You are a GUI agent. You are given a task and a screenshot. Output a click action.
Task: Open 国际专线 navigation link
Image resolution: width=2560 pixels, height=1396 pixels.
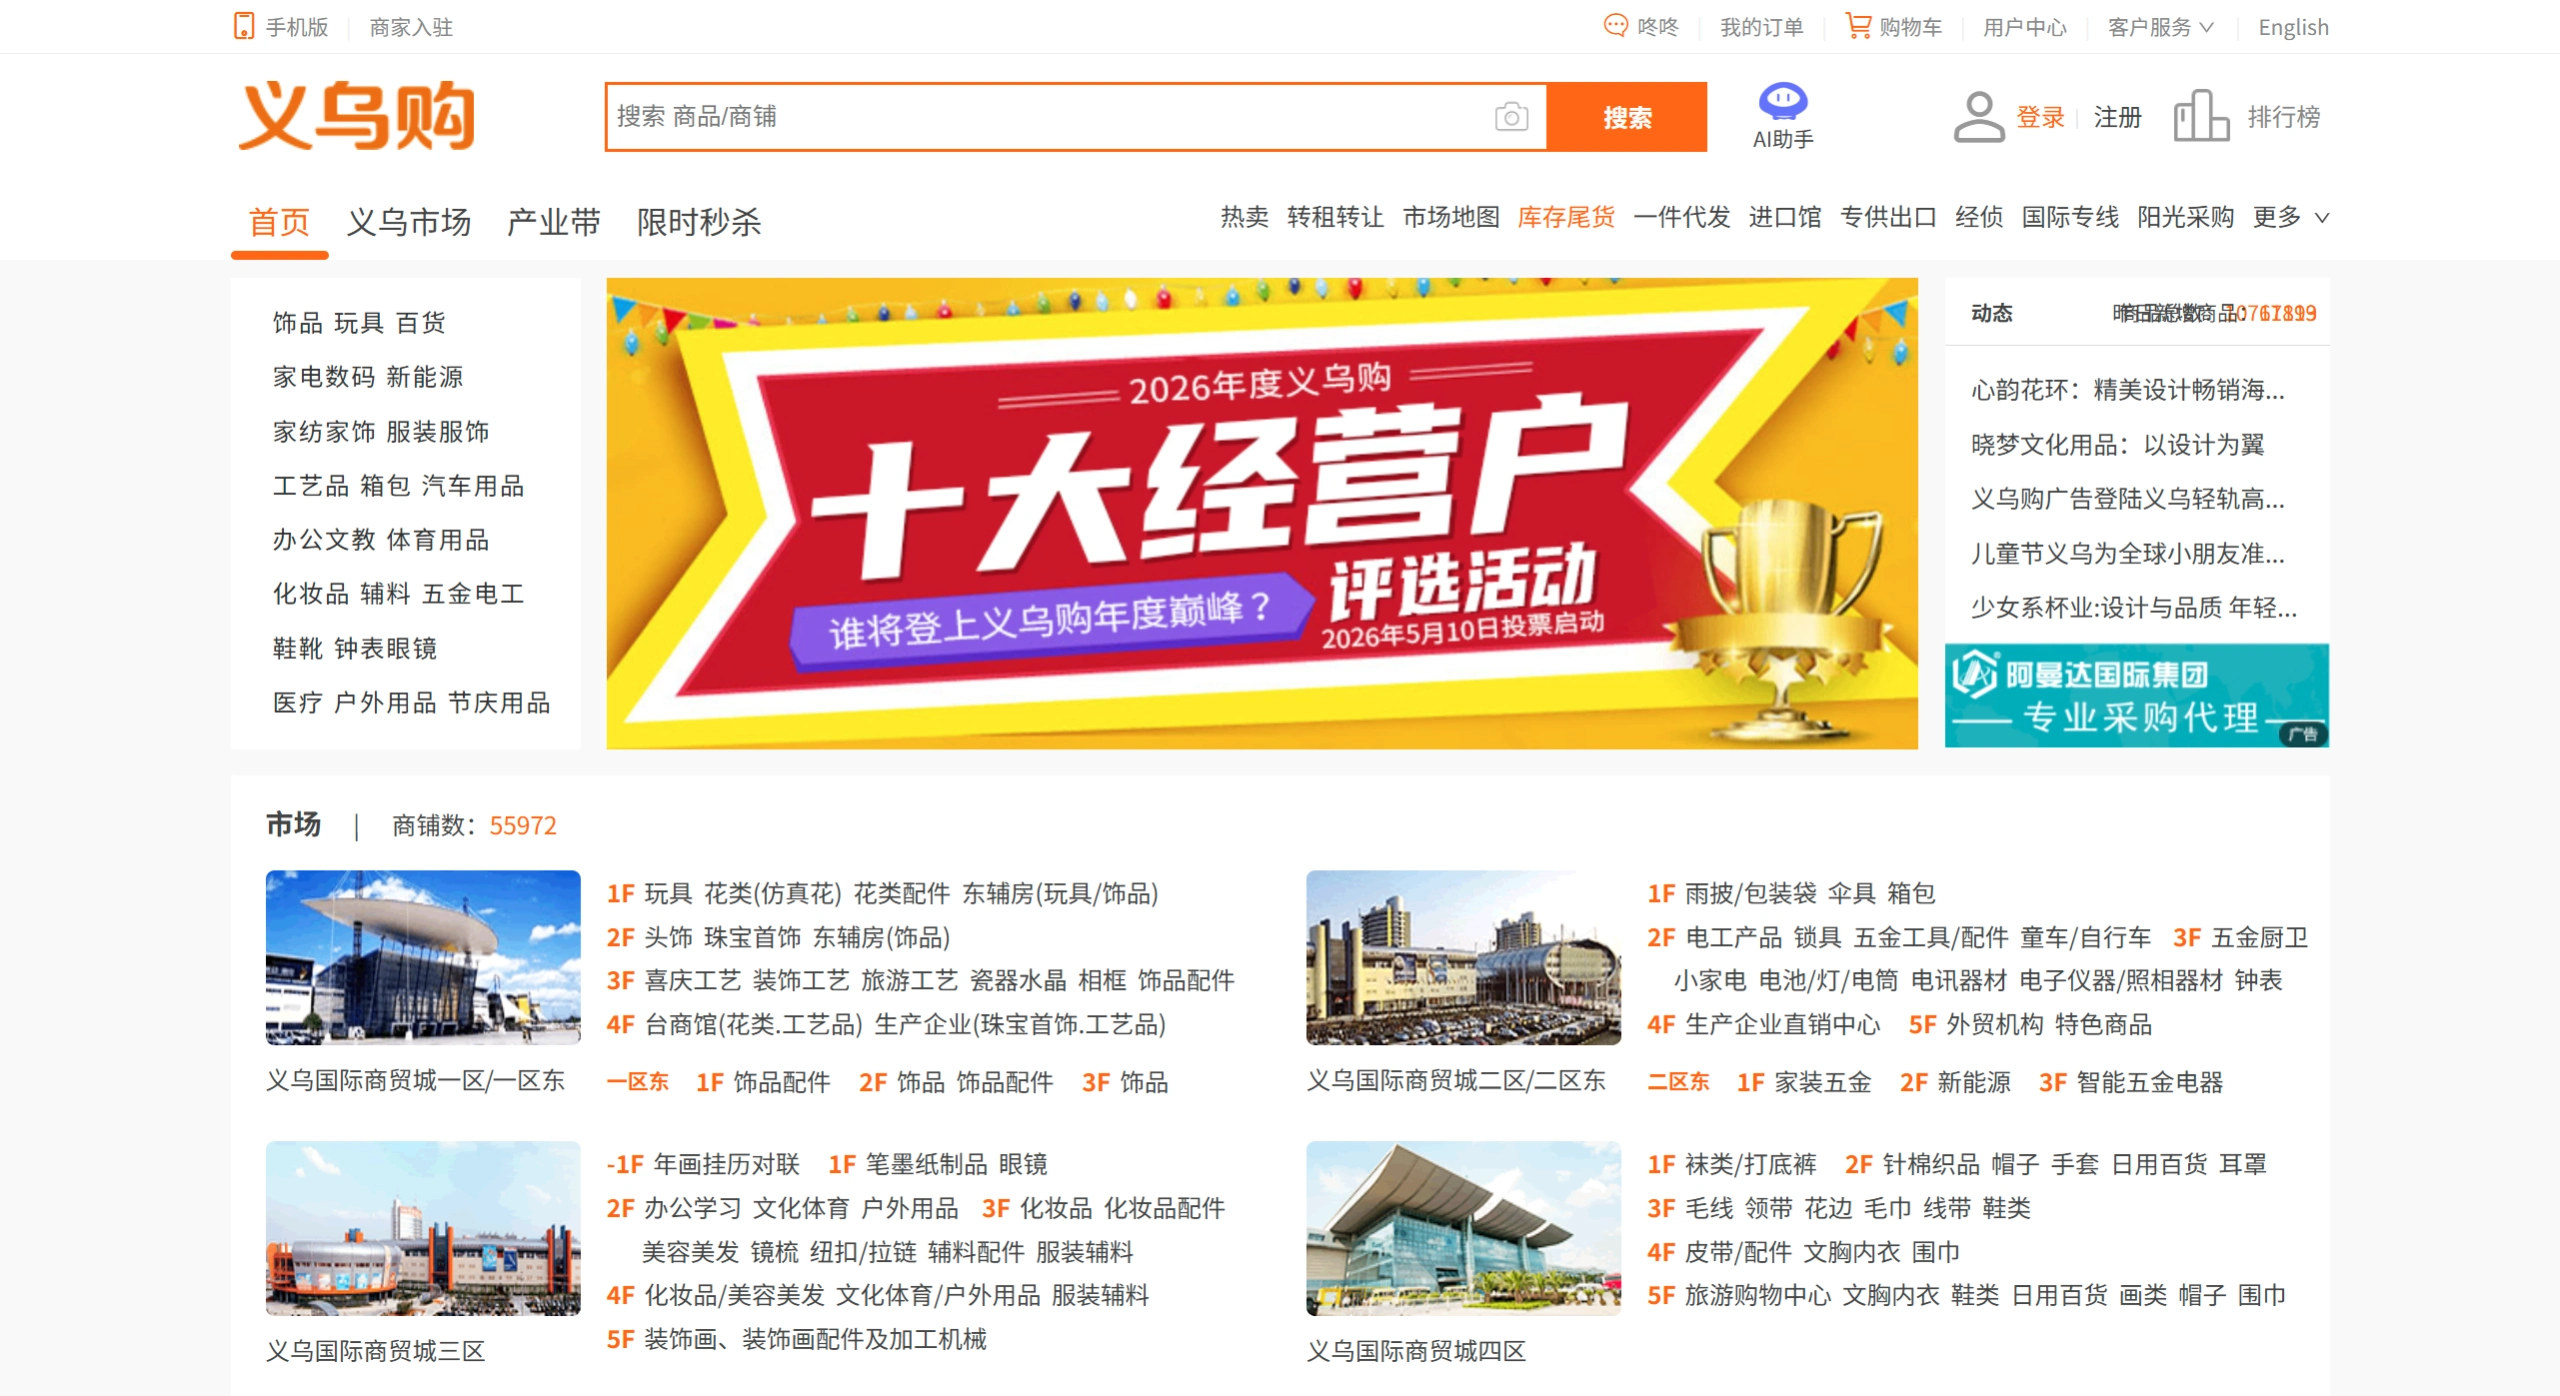[x=2070, y=217]
